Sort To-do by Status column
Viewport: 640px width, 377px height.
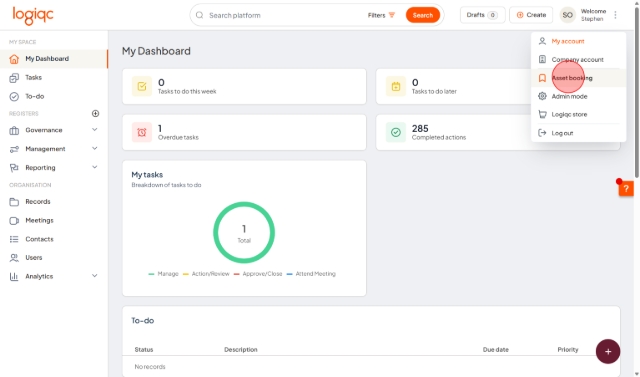[x=144, y=350]
